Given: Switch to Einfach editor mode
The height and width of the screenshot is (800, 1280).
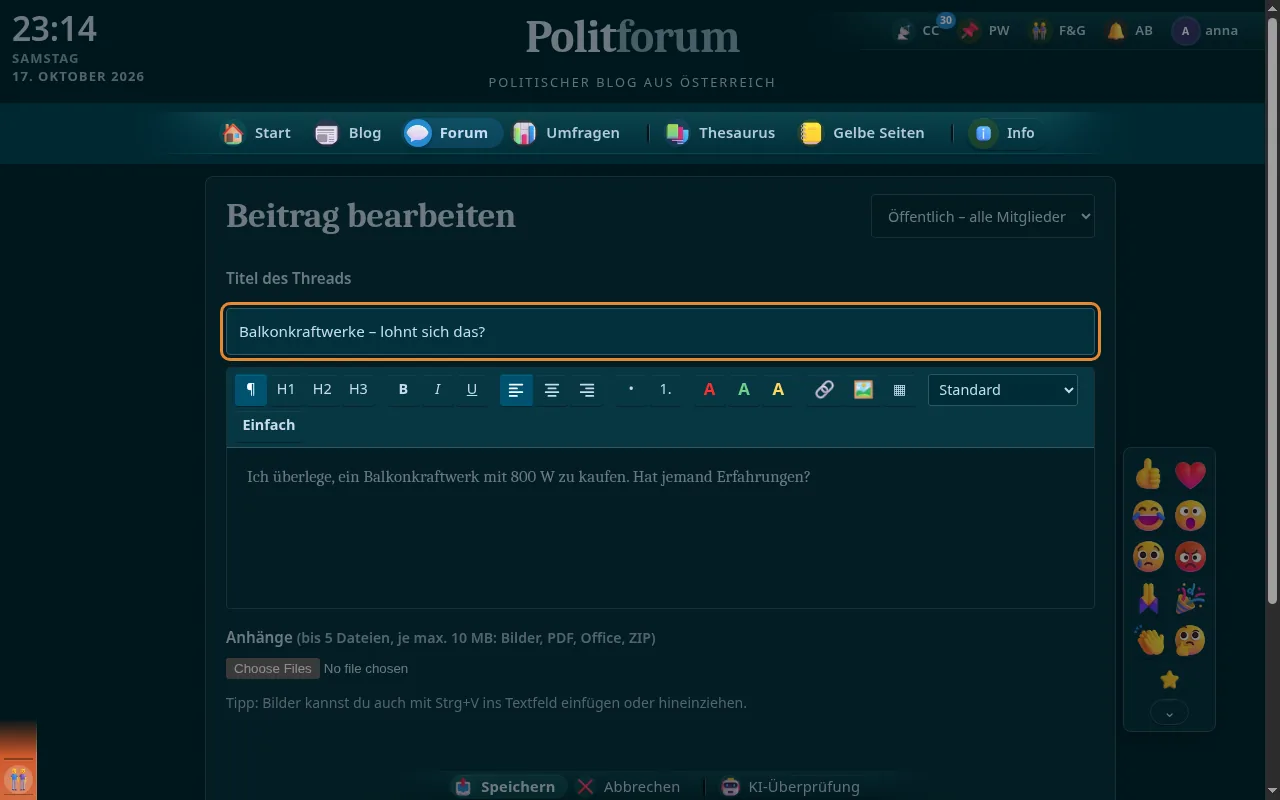Looking at the screenshot, I should point(269,425).
